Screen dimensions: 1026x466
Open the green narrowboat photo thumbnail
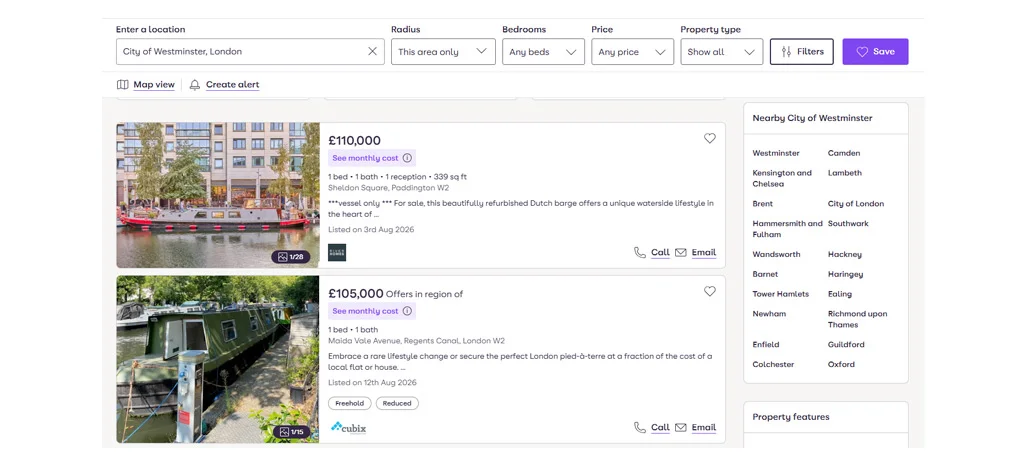coord(218,359)
